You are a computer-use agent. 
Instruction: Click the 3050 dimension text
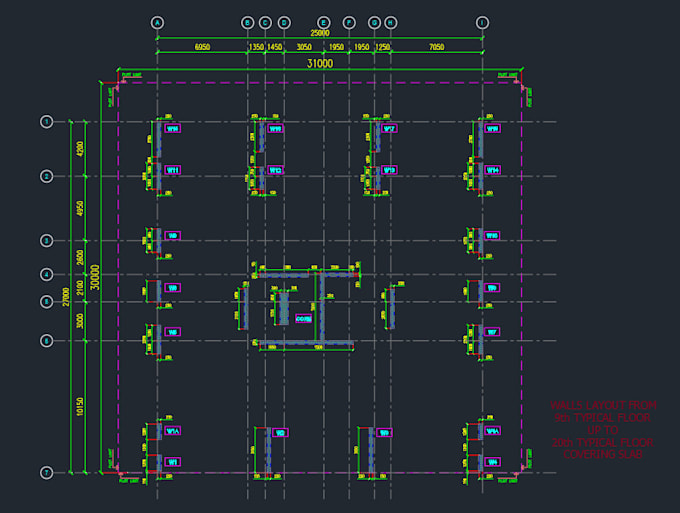[304, 47]
